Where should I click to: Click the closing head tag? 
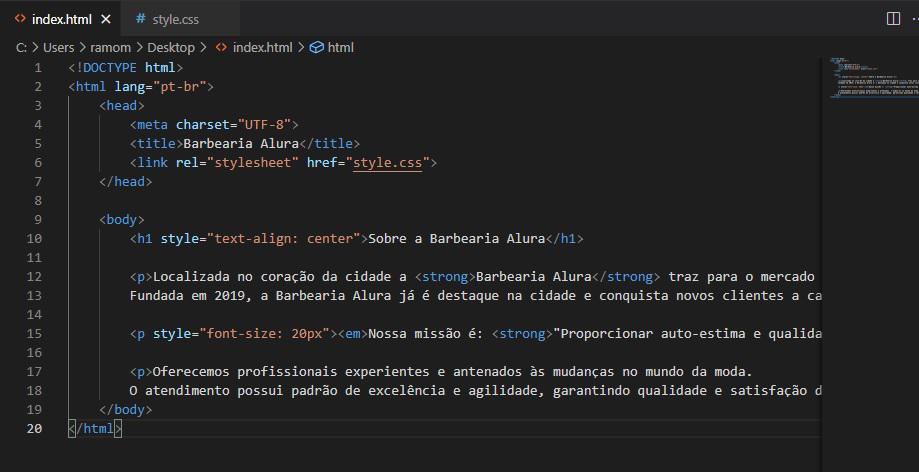click(125, 182)
